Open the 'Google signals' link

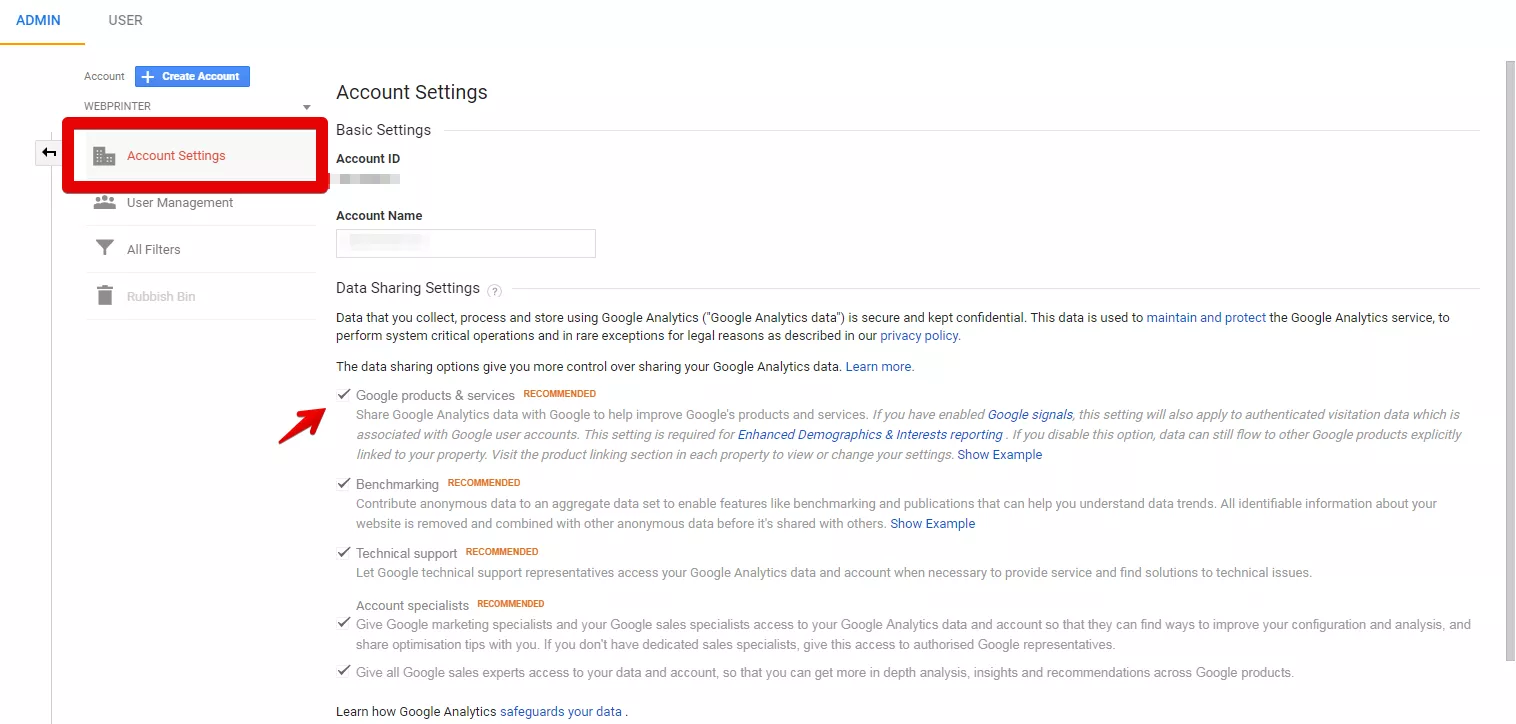(1030, 414)
